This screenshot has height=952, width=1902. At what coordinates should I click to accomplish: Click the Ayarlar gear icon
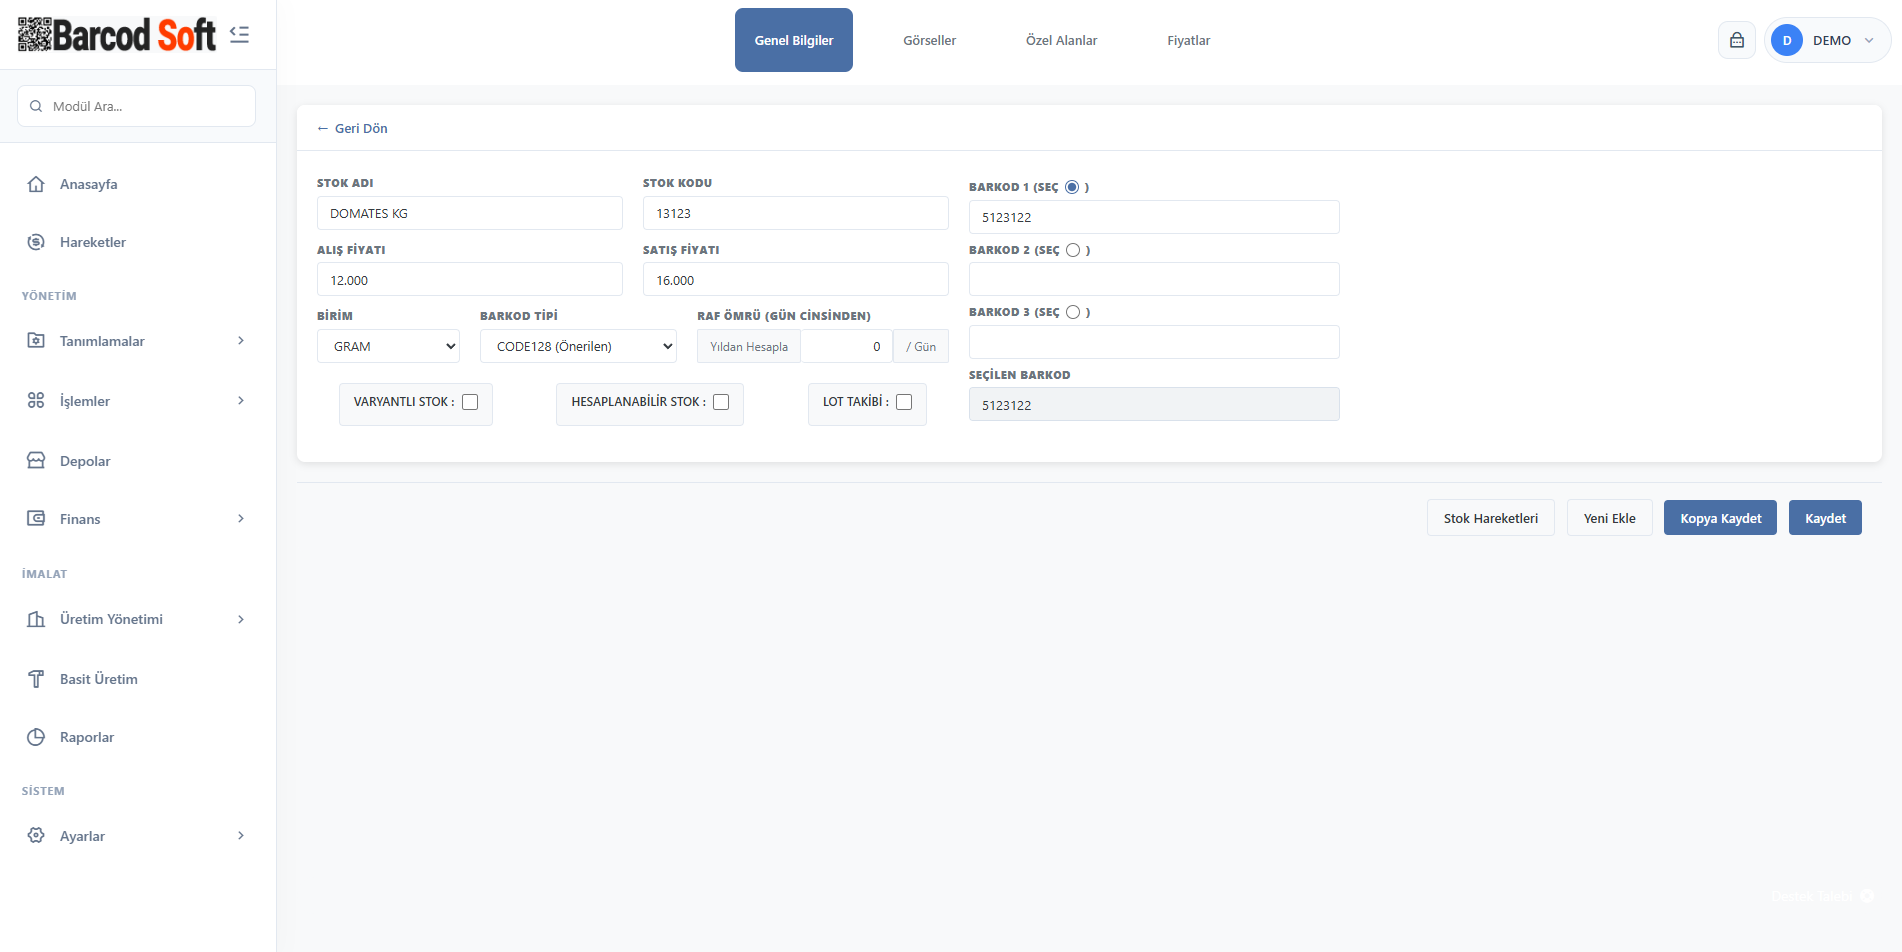[36, 836]
